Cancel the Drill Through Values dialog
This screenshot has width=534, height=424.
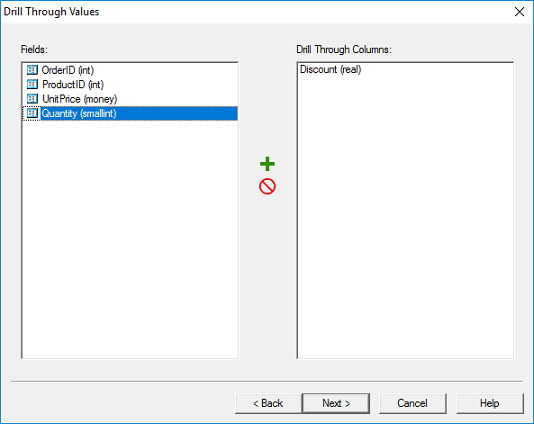click(x=412, y=403)
